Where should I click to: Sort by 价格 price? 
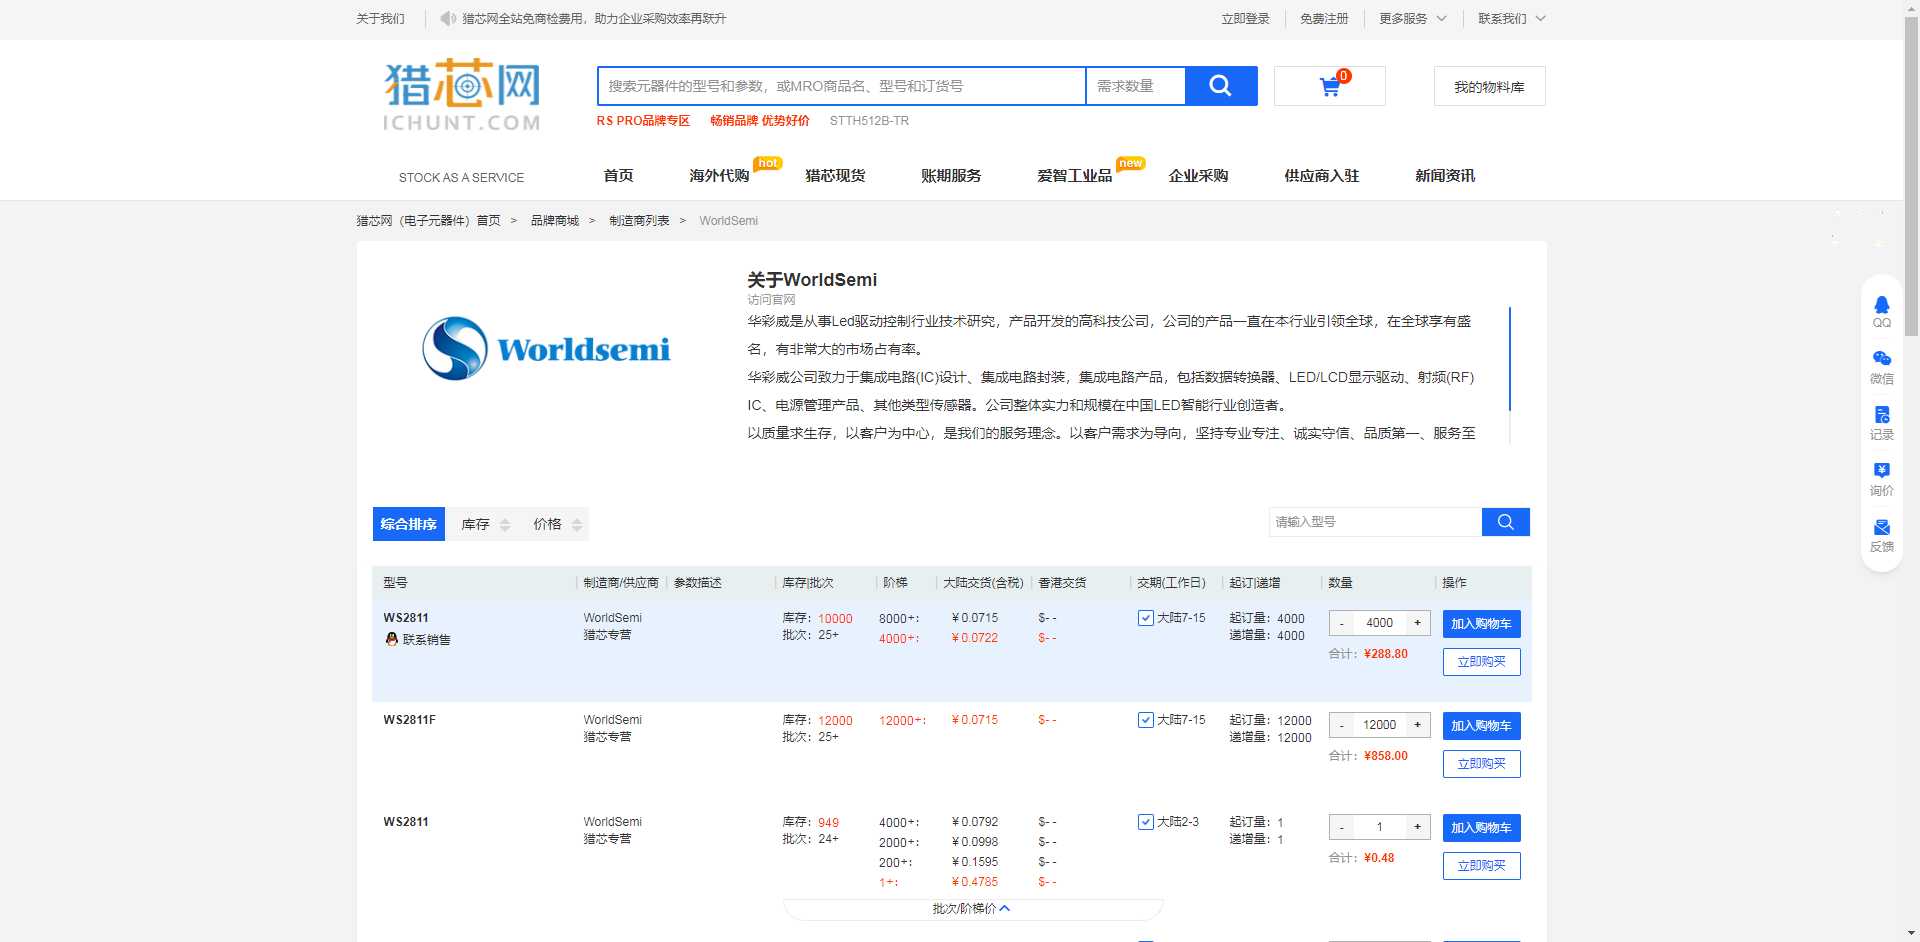(x=557, y=524)
